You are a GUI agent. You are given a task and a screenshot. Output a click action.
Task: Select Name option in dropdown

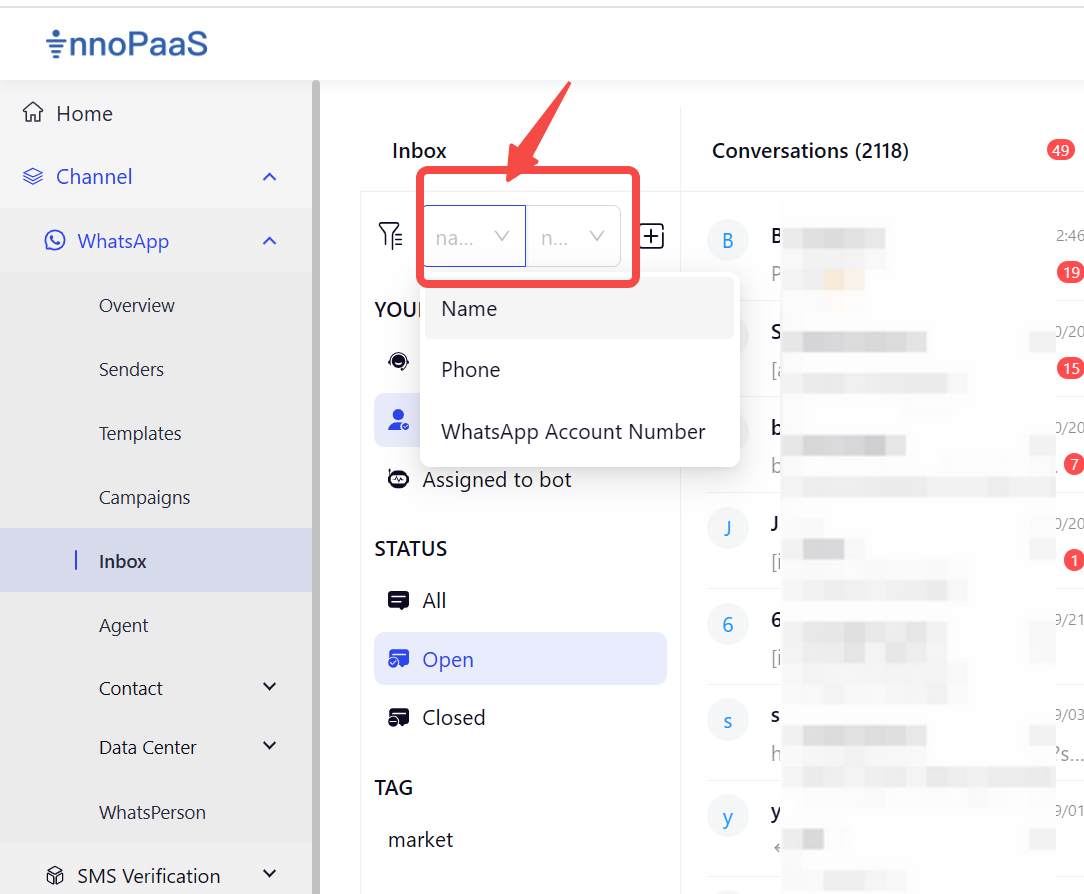tap(469, 309)
